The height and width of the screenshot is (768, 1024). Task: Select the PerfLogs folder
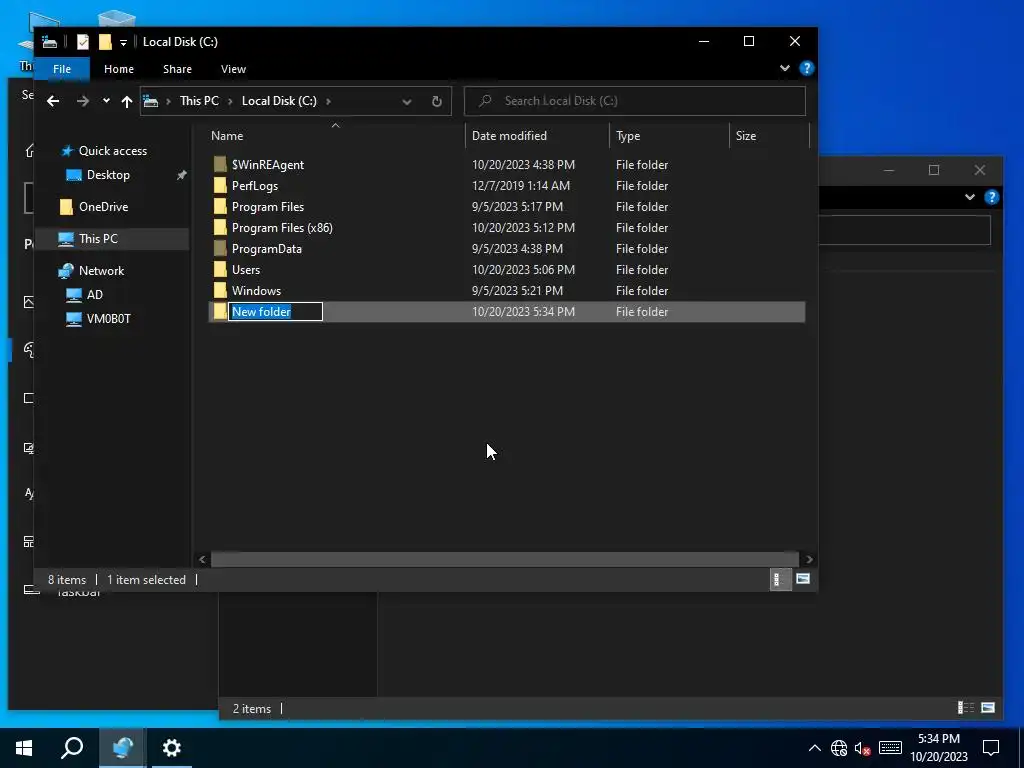pyautogui.click(x=255, y=185)
